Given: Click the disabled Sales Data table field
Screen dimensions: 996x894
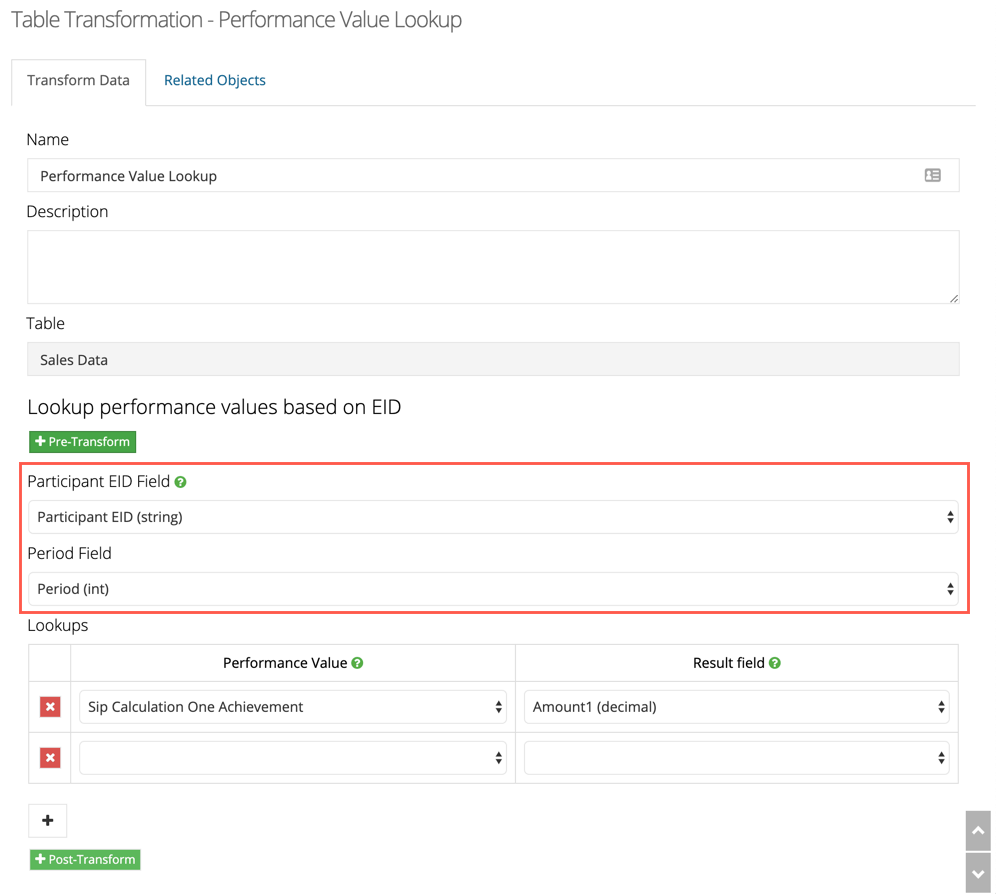Looking at the screenshot, I should [493, 360].
